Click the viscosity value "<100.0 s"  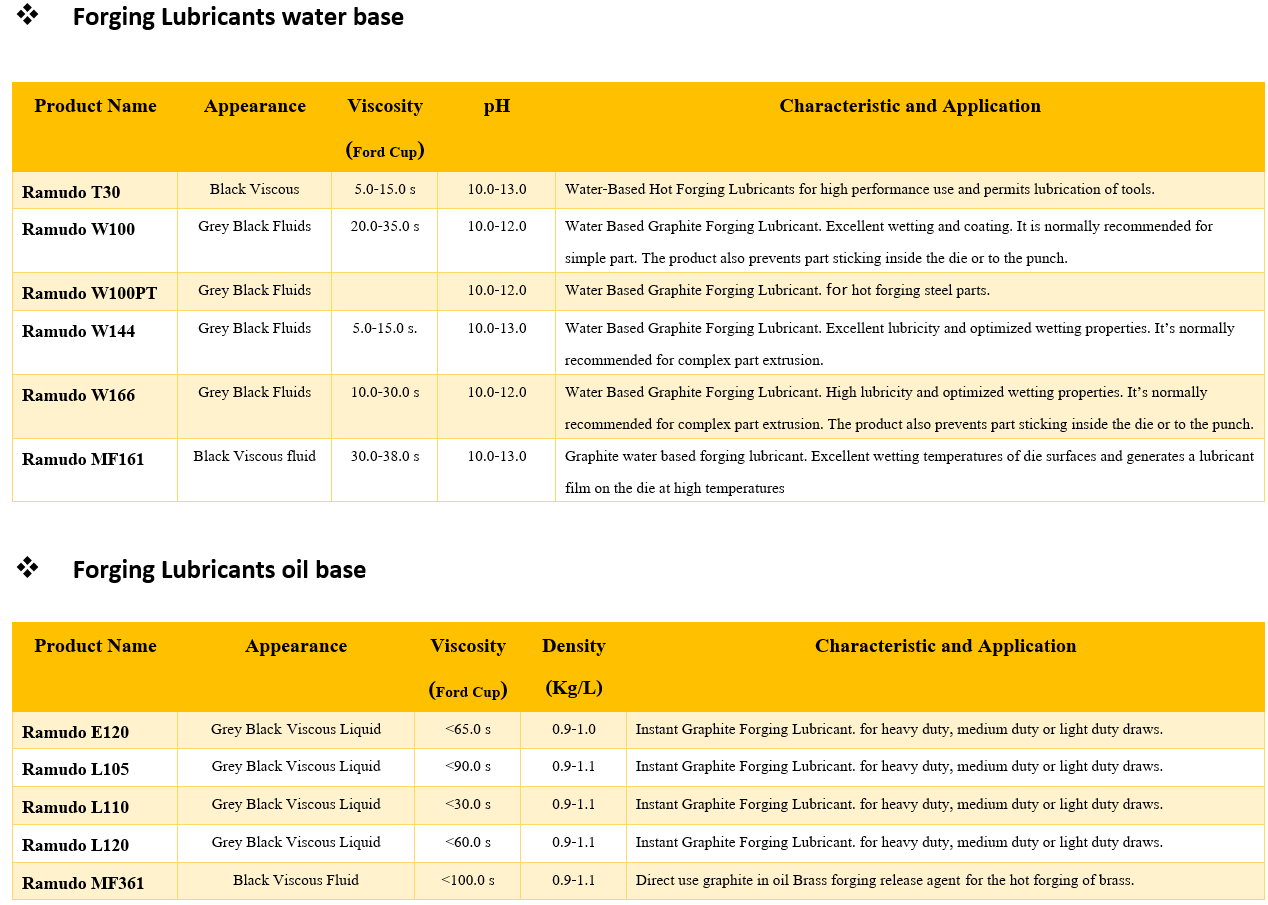[x=468, y=880]
